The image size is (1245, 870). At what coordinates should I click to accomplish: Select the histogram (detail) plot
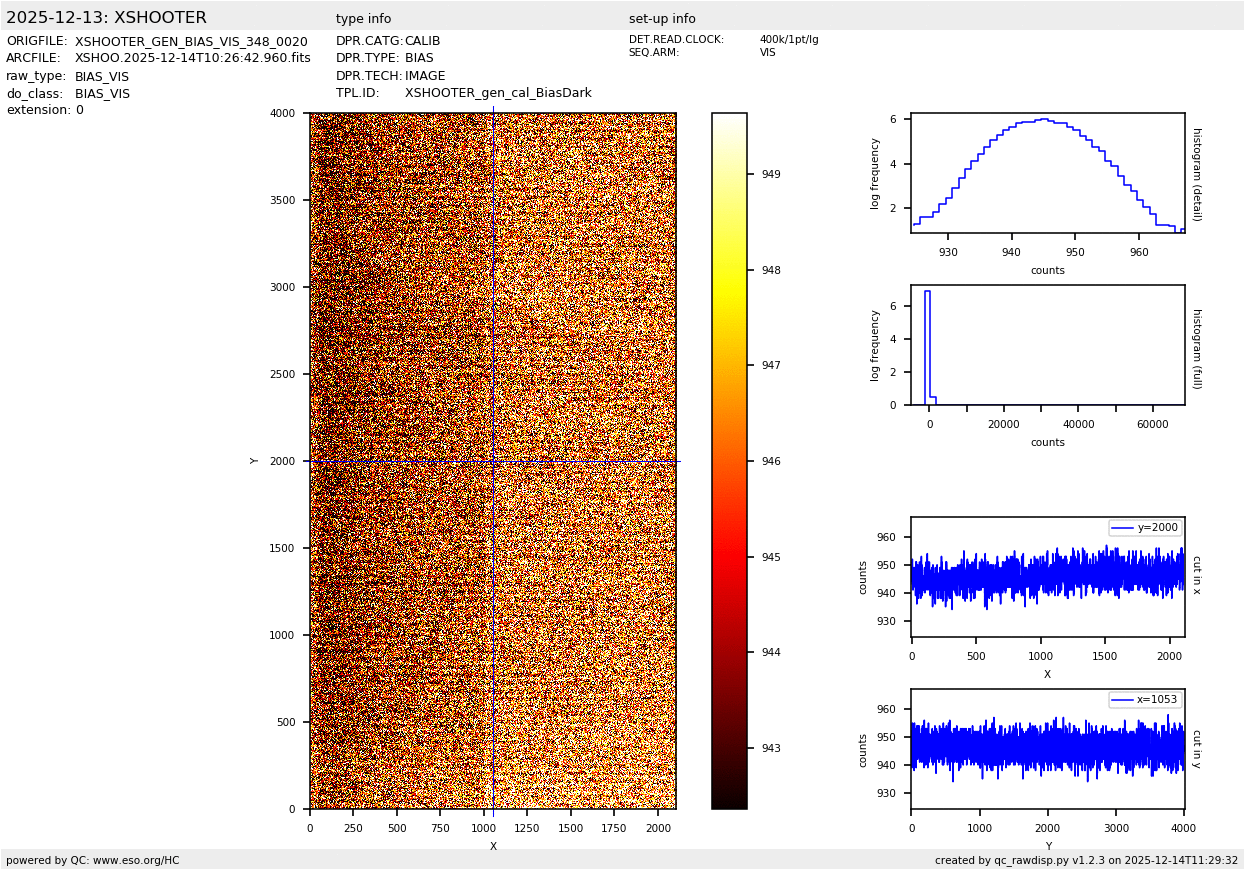pyautogui.click(x=1047, y=173)
